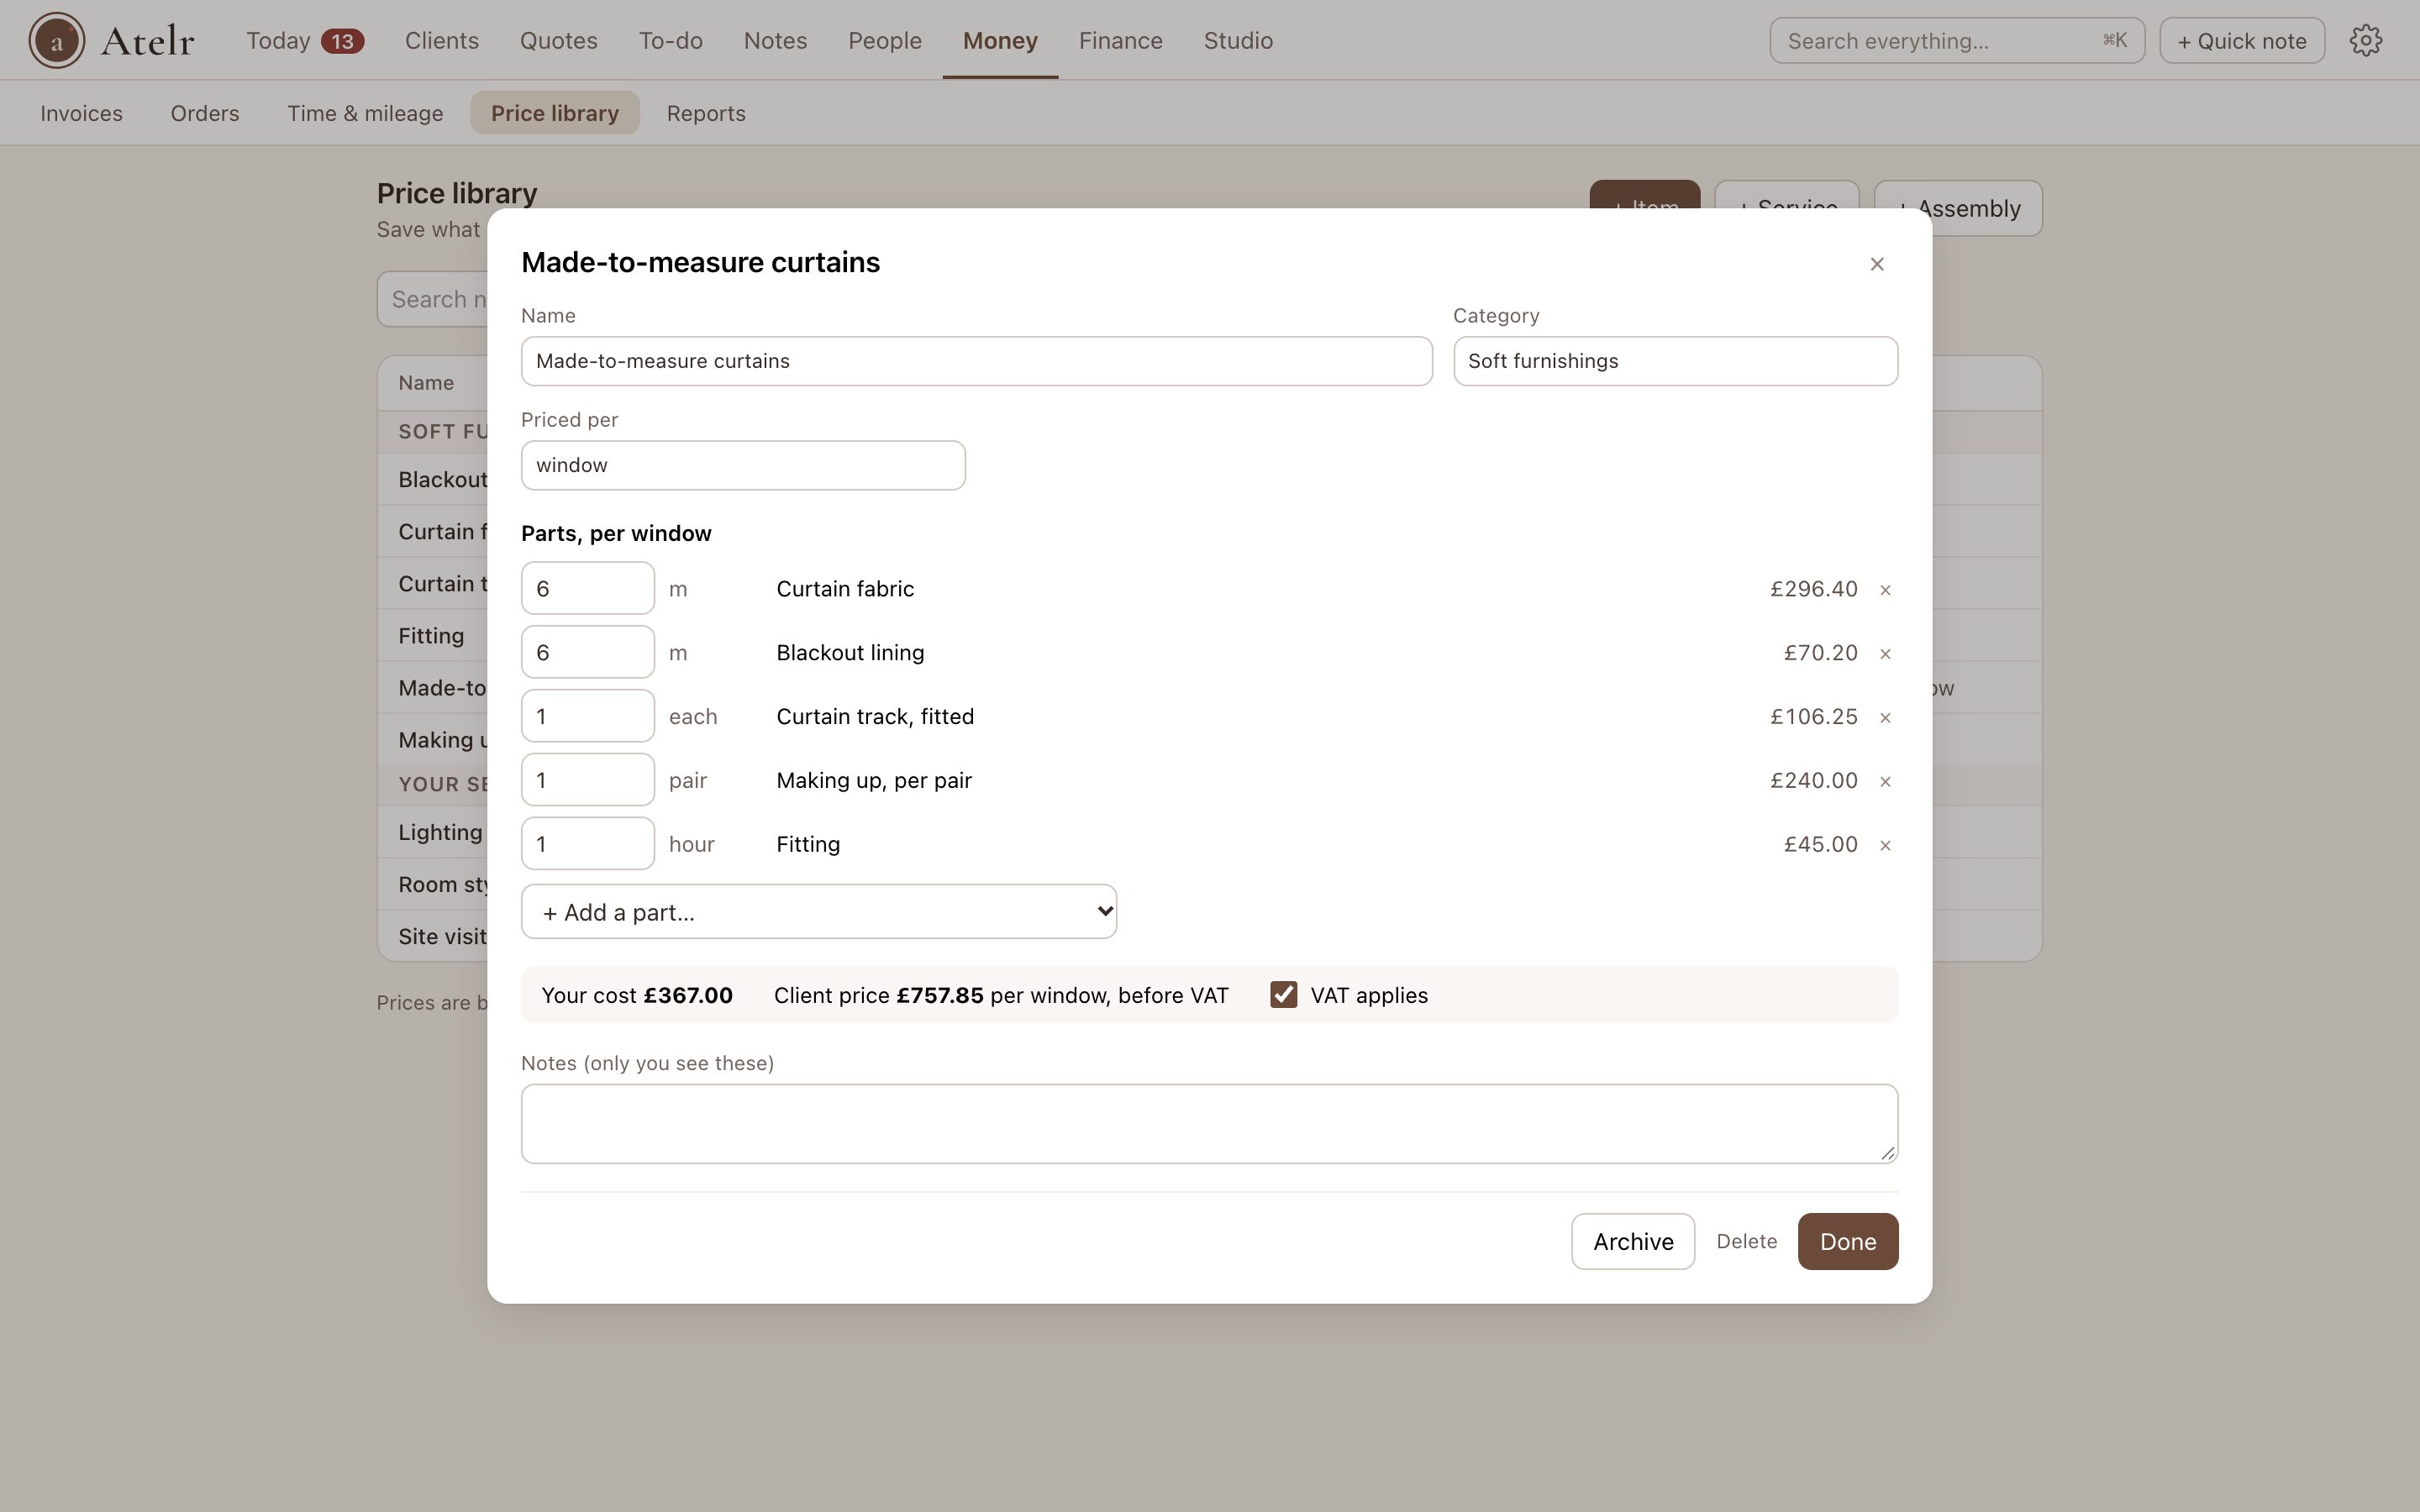The width and height of the screenshot is (2420, 1512).
Task: Open the Category field Soft furnishings
Action: point(1675,361)
